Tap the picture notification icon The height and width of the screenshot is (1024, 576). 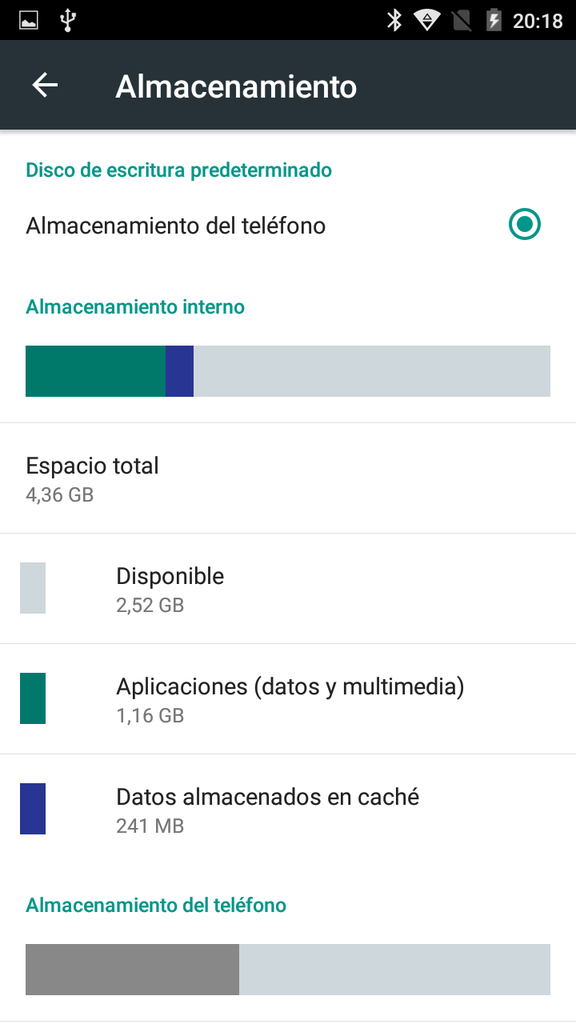pos(29,21)
